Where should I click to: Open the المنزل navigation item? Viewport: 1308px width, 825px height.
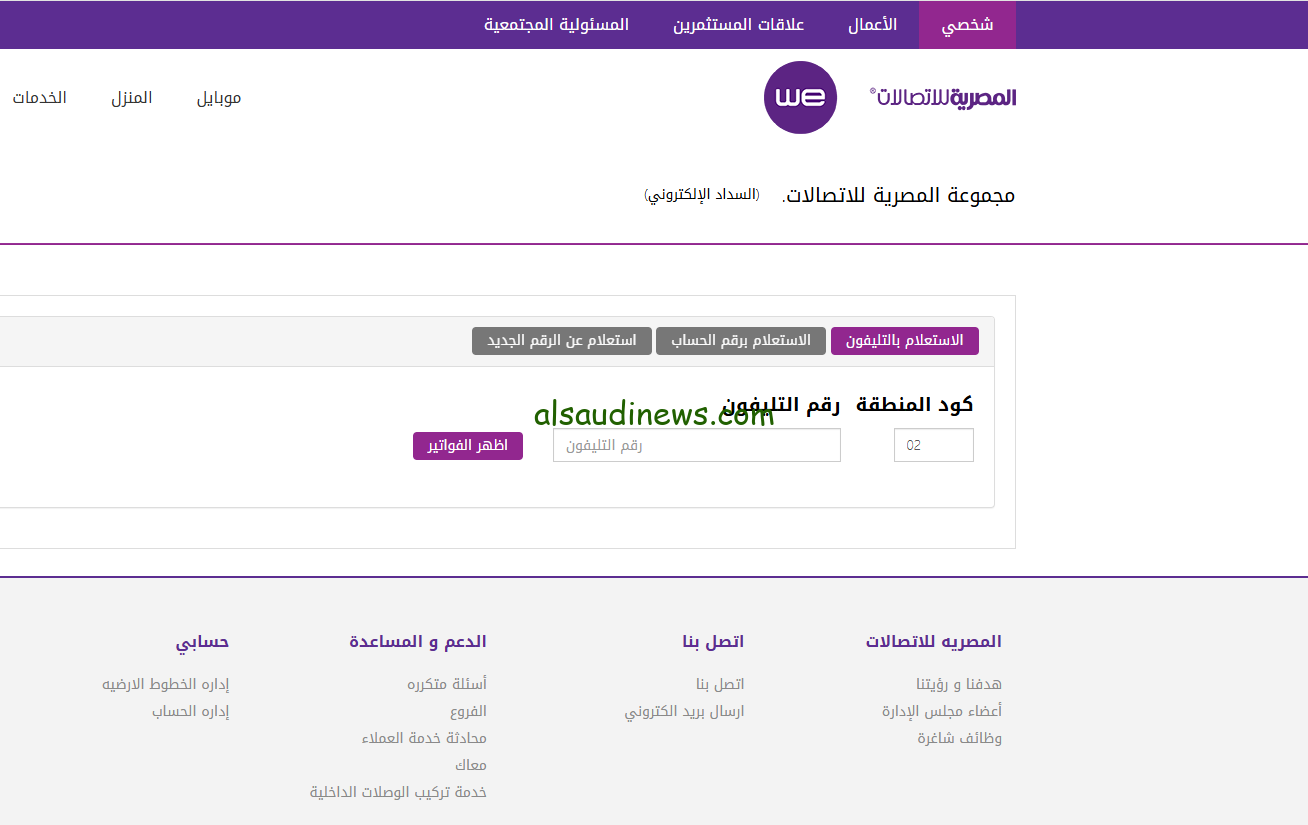click(132, 98)
